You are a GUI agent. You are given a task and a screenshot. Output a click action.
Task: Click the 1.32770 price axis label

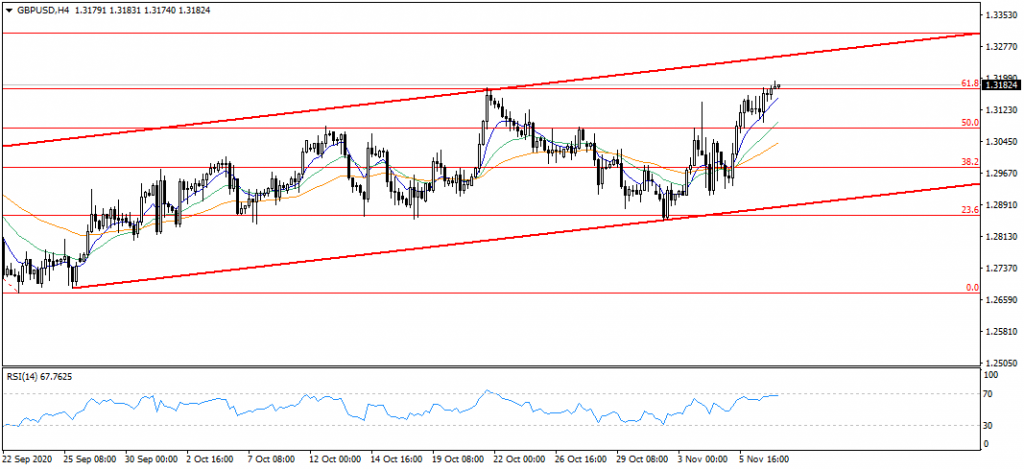pos(1001,47)
